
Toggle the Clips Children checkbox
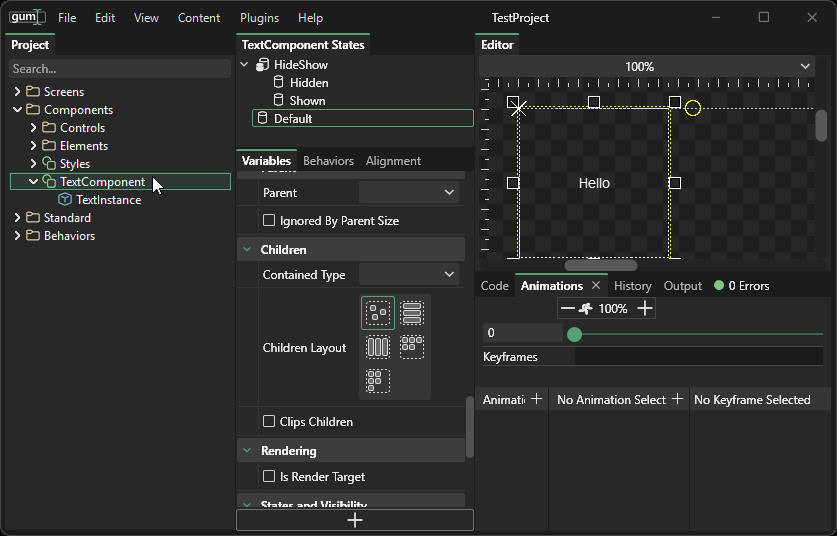point(269,422)
